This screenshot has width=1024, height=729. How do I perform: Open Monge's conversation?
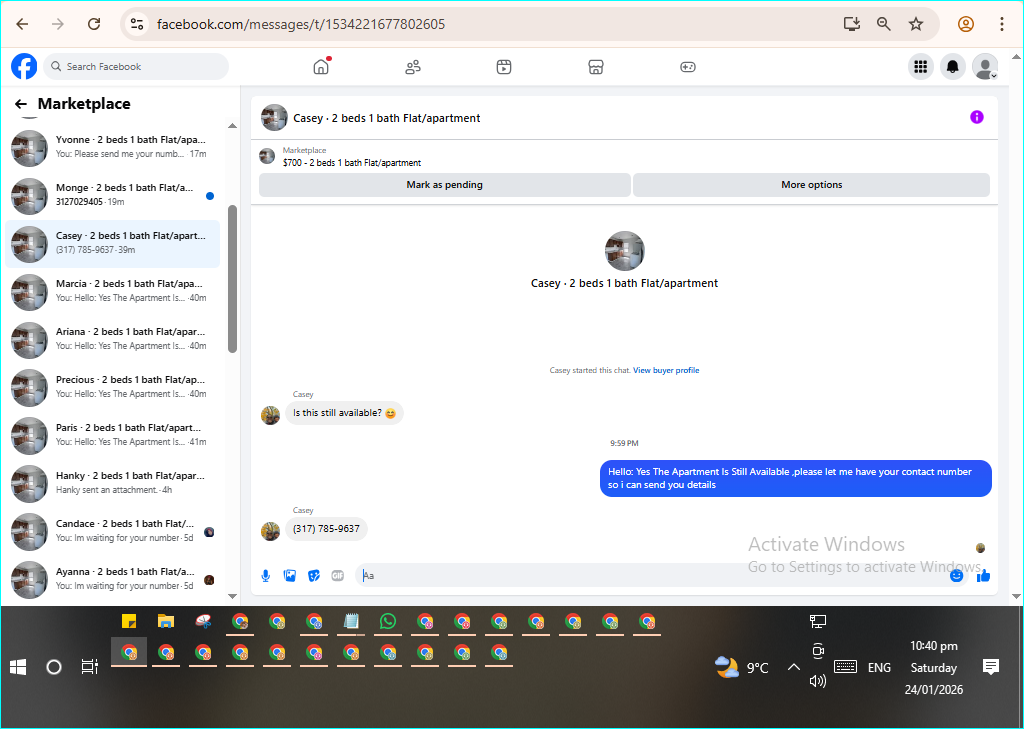coord(112,195)
